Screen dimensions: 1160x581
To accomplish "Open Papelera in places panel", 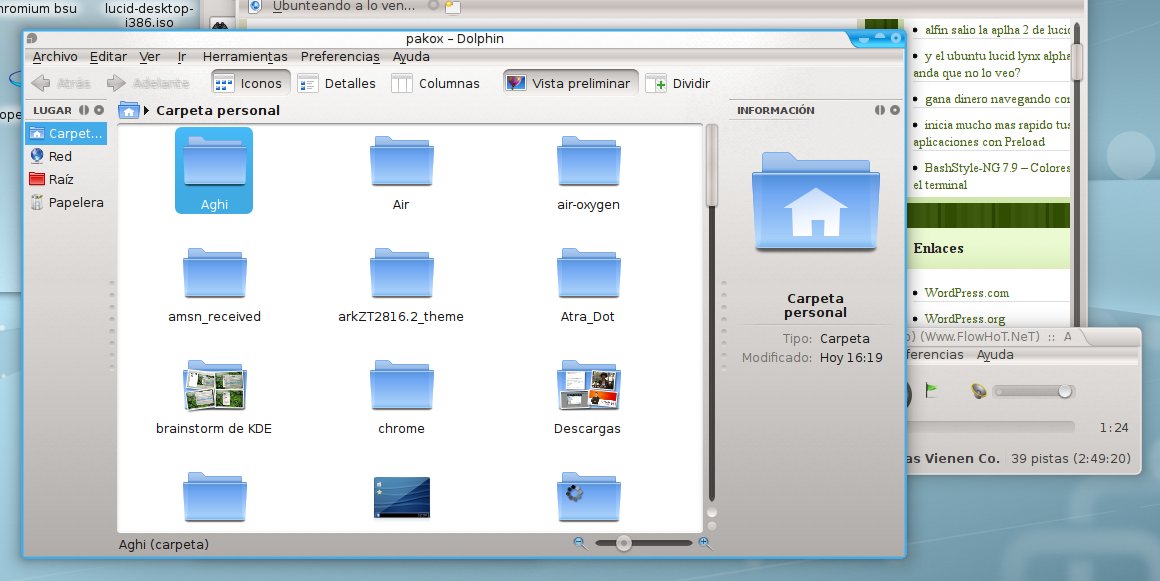I will pos(66,202).
